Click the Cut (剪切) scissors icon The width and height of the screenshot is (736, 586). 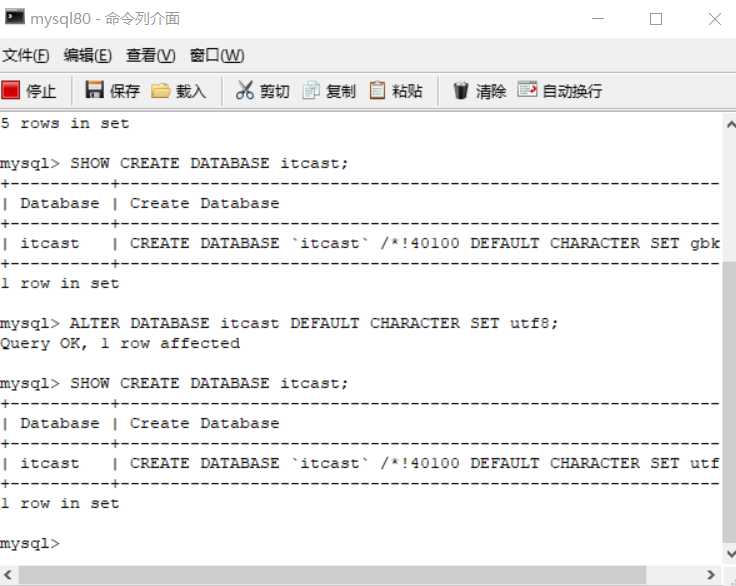pyautogui.click(x=245, y=90)
